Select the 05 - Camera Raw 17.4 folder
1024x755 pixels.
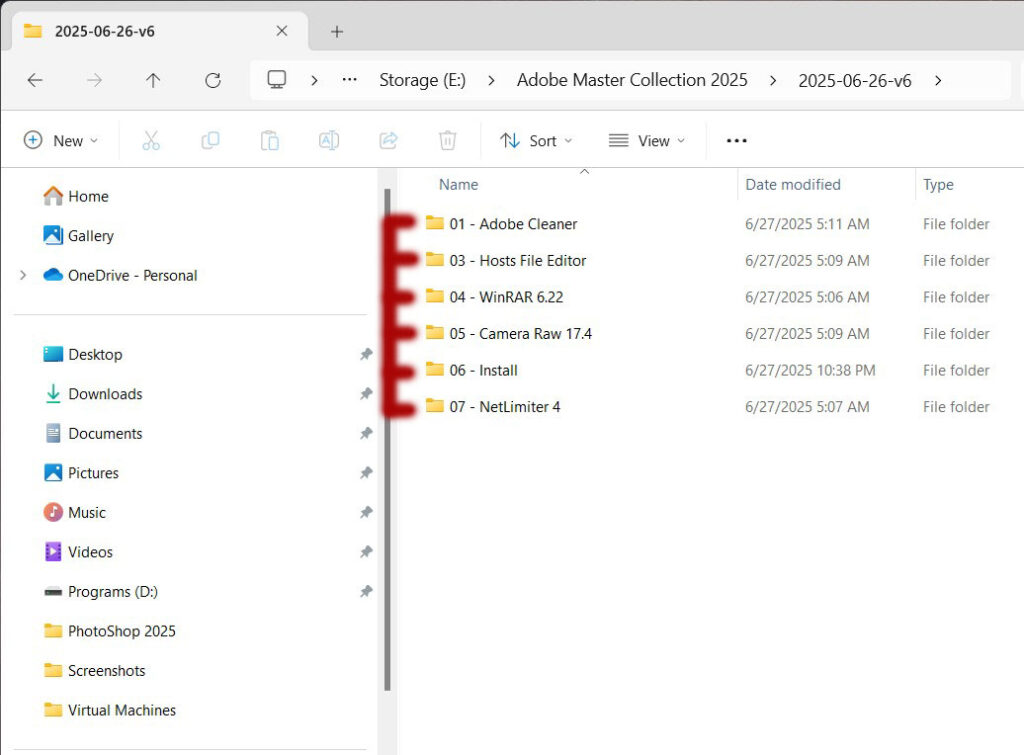coord(508,334)
